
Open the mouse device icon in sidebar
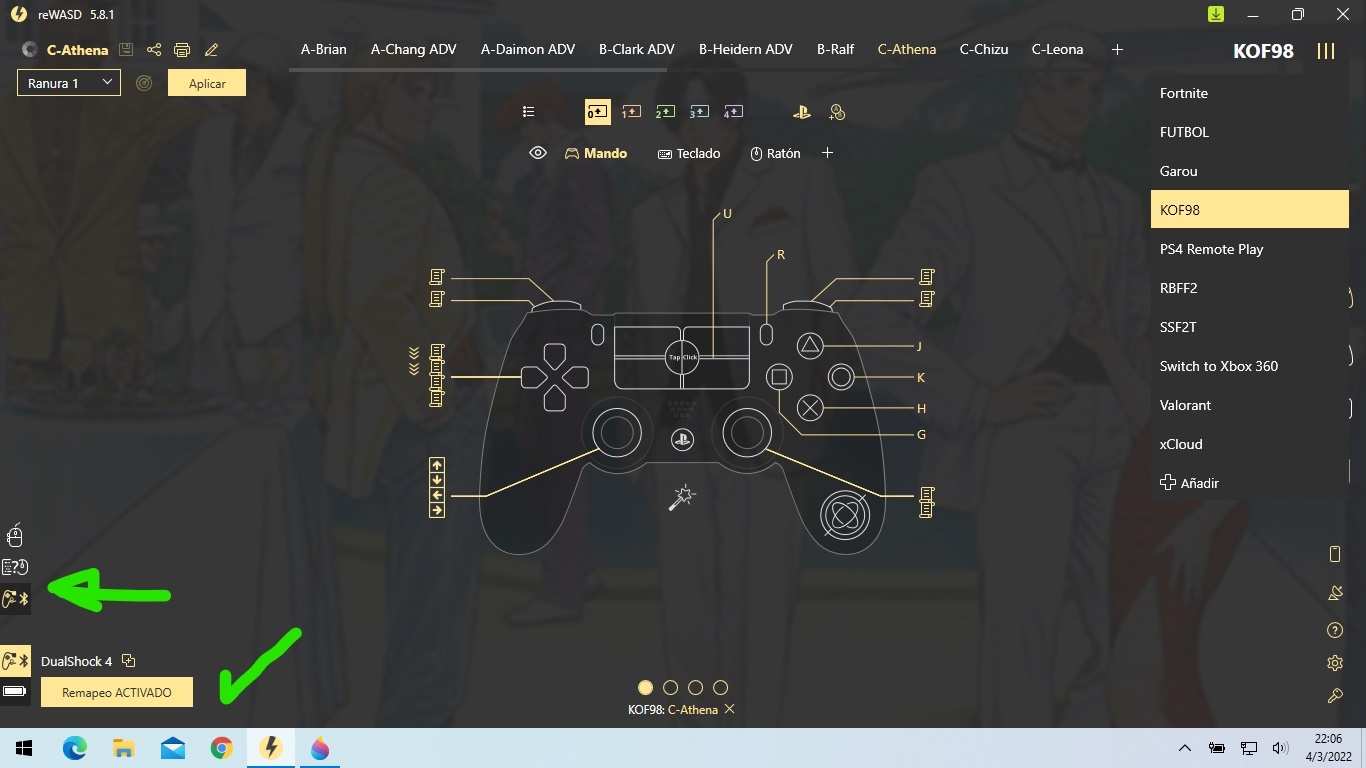coord(15,535)
